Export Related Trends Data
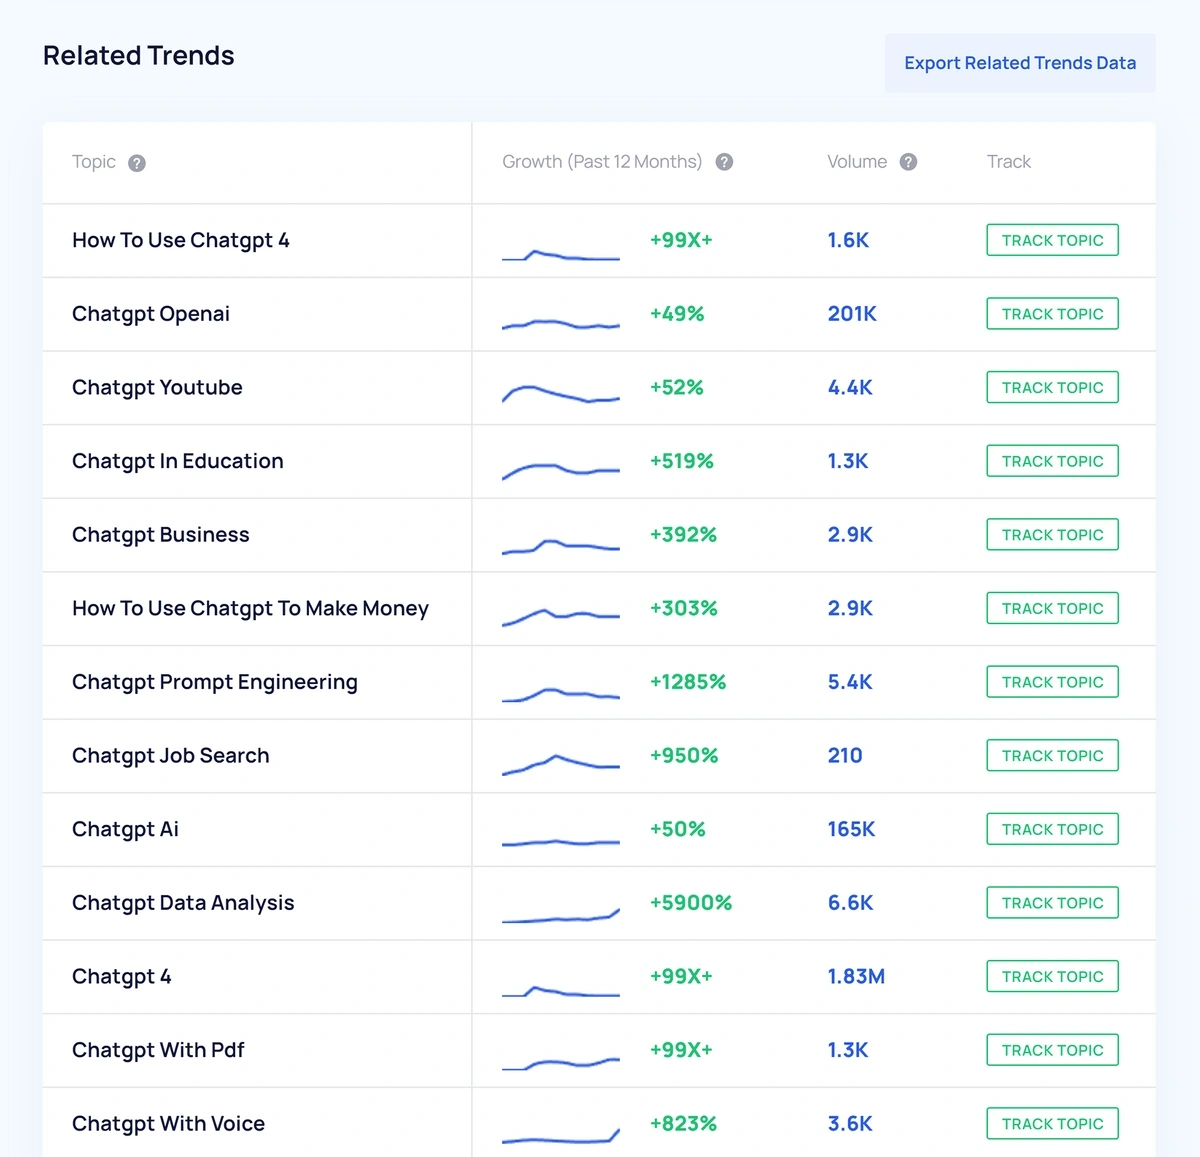The height and width of the screenshot is (1157, 1200). (1019, 63)
